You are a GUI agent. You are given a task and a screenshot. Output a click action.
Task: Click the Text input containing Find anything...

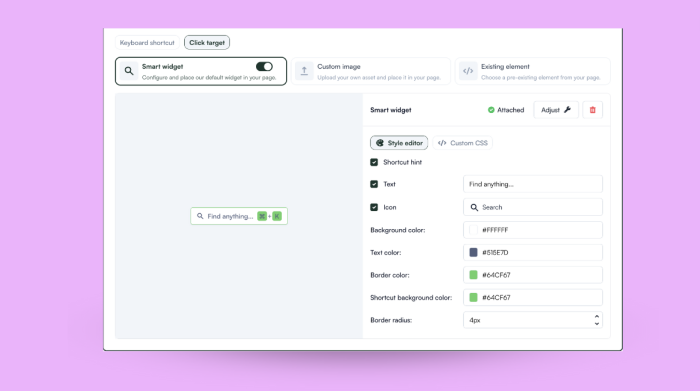pos(533,184)
